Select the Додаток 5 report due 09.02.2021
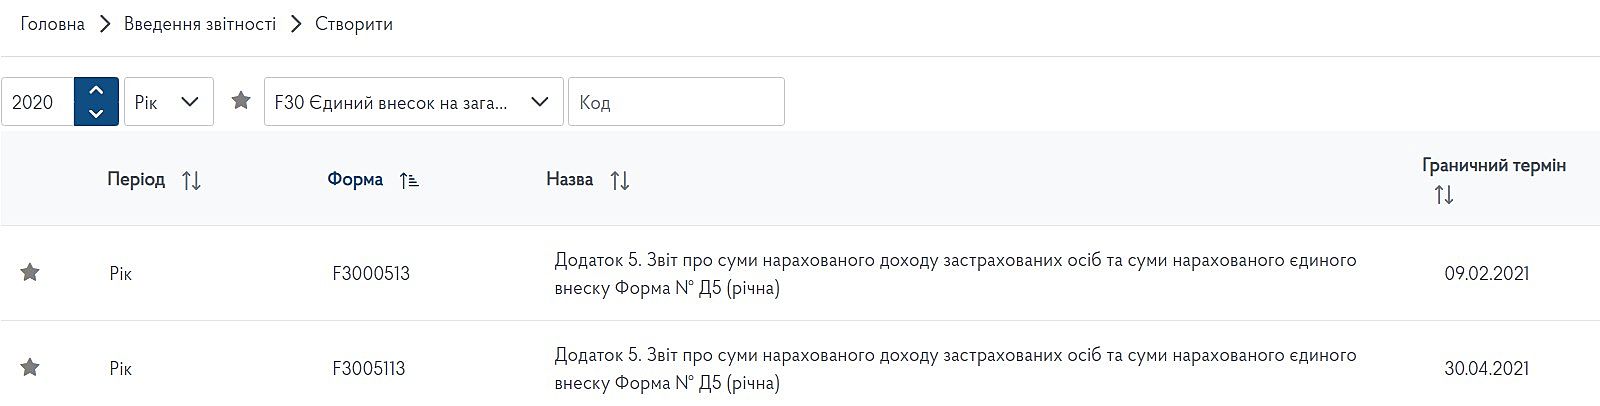Image resolution: width=1600 pixels, height=406 pixels. 954,274
